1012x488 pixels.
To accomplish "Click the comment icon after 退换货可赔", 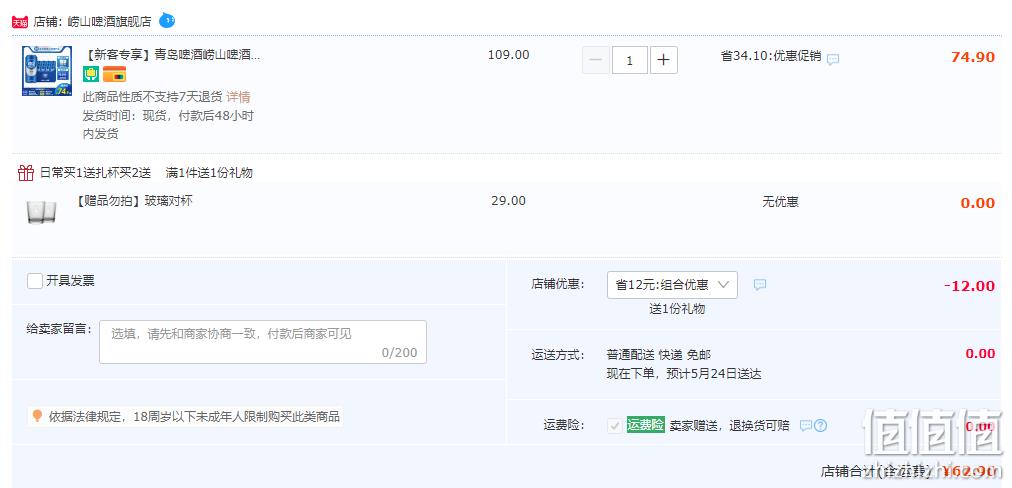I will 805,425.
